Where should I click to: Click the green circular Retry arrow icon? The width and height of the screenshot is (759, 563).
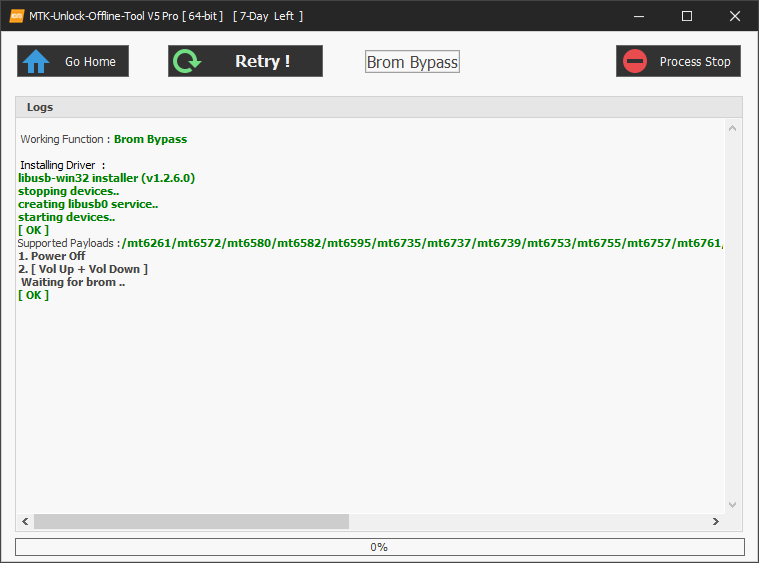[x=187, y=61]
